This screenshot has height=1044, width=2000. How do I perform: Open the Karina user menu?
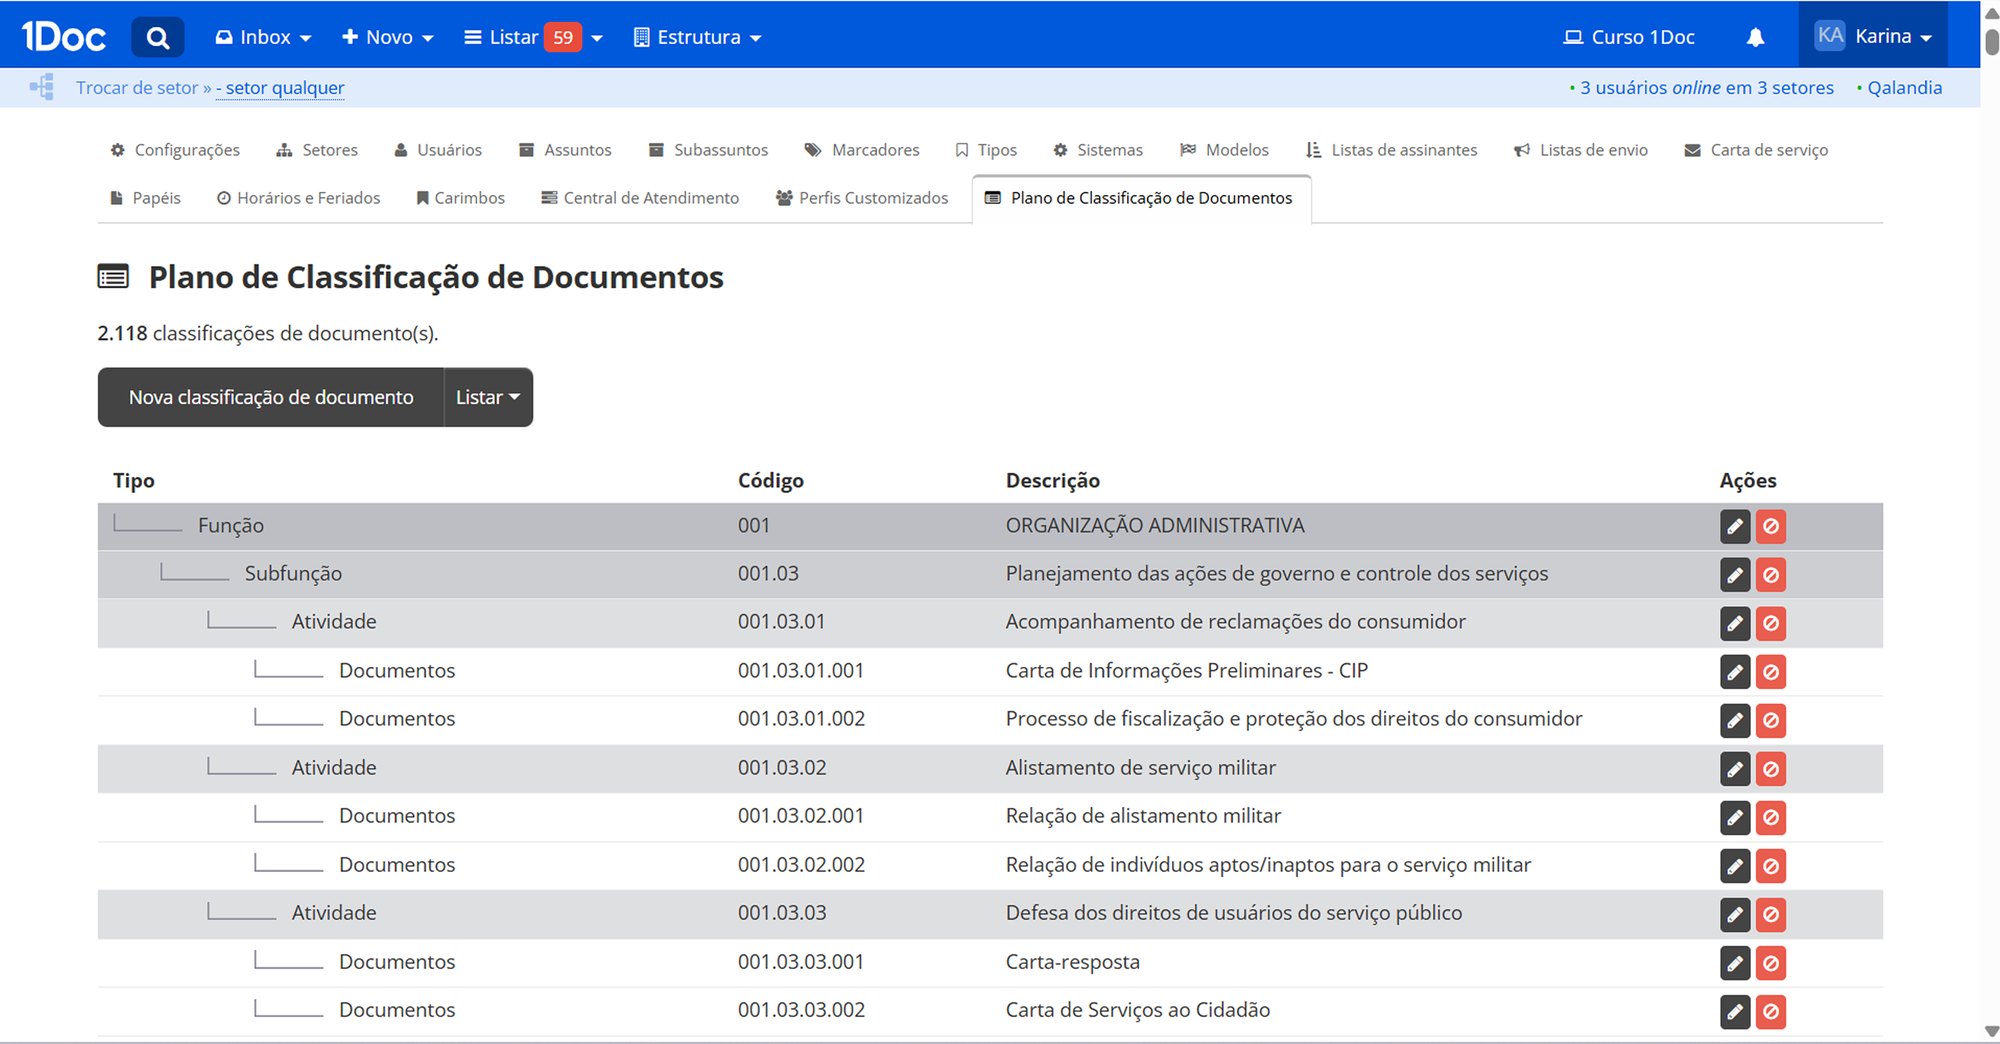coord(1873,36)
